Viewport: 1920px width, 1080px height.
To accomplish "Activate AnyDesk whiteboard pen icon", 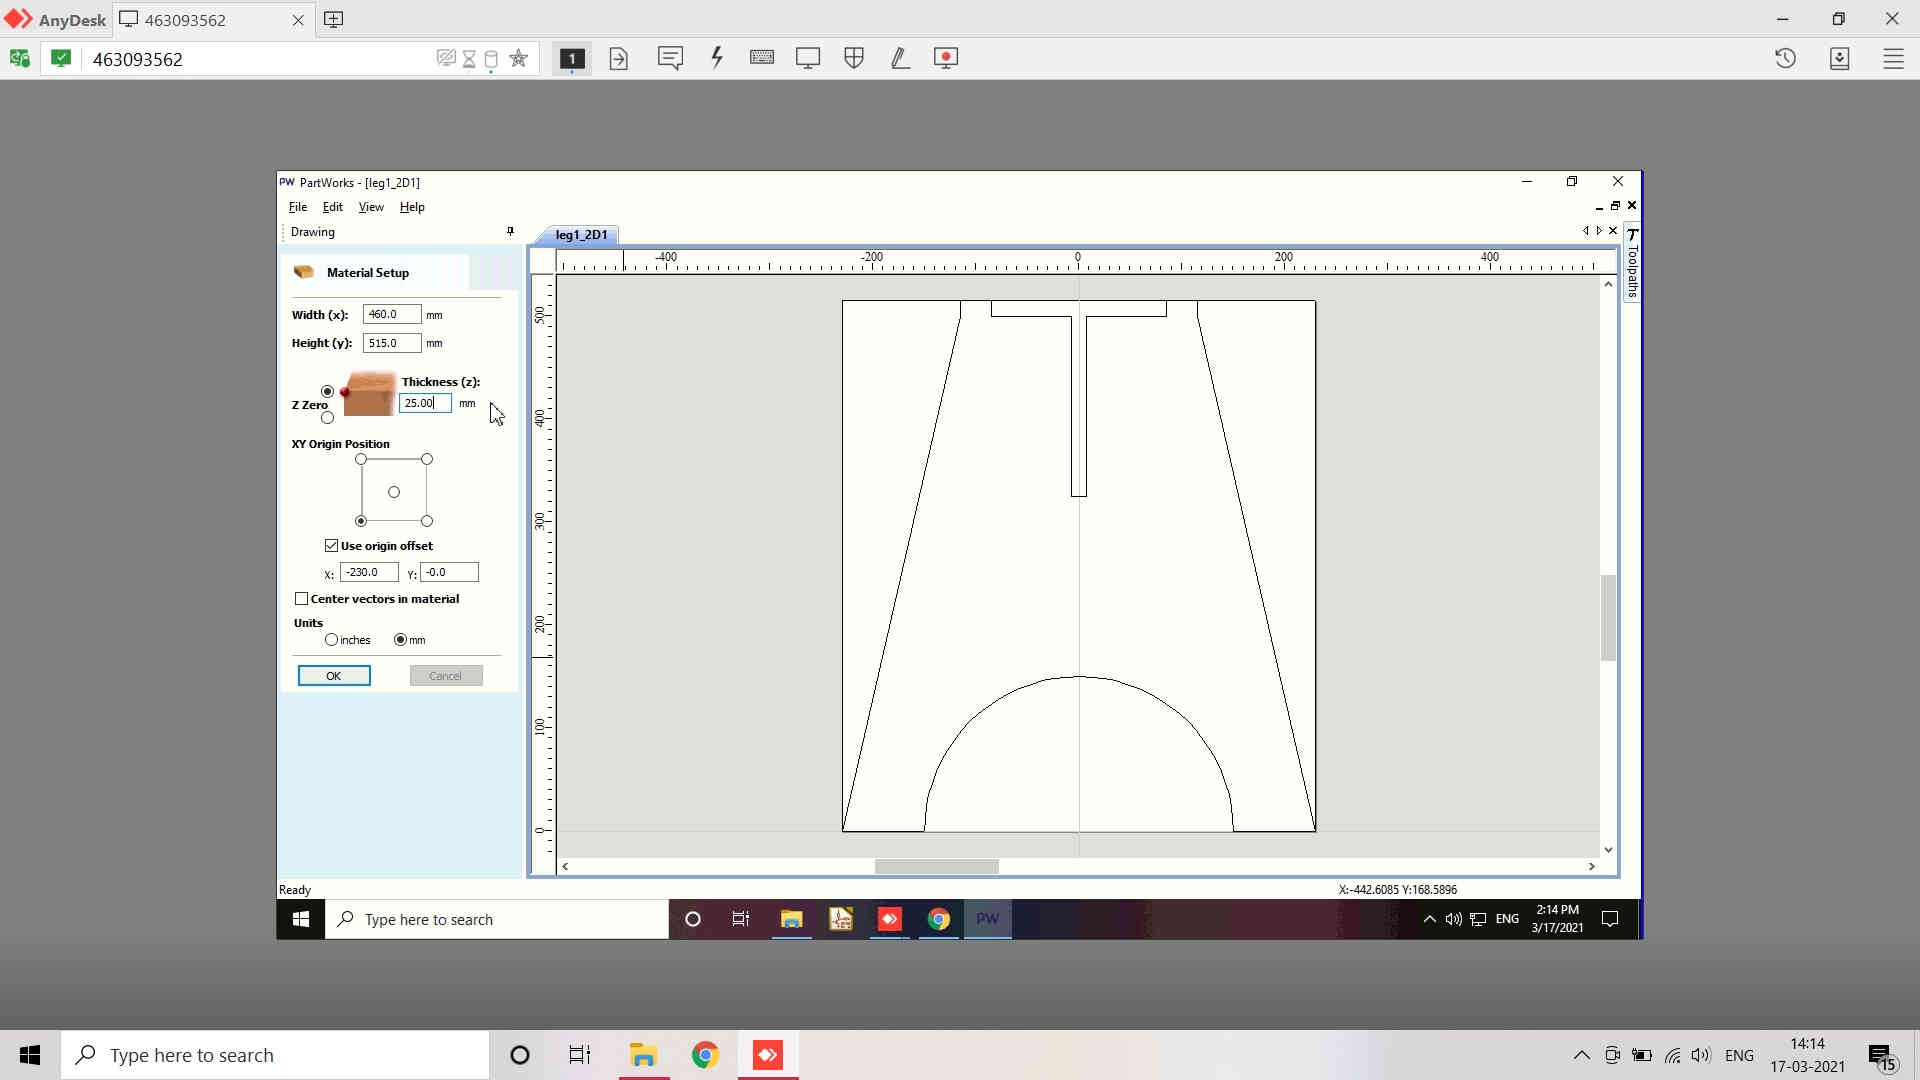I will (x=900, y=58).
